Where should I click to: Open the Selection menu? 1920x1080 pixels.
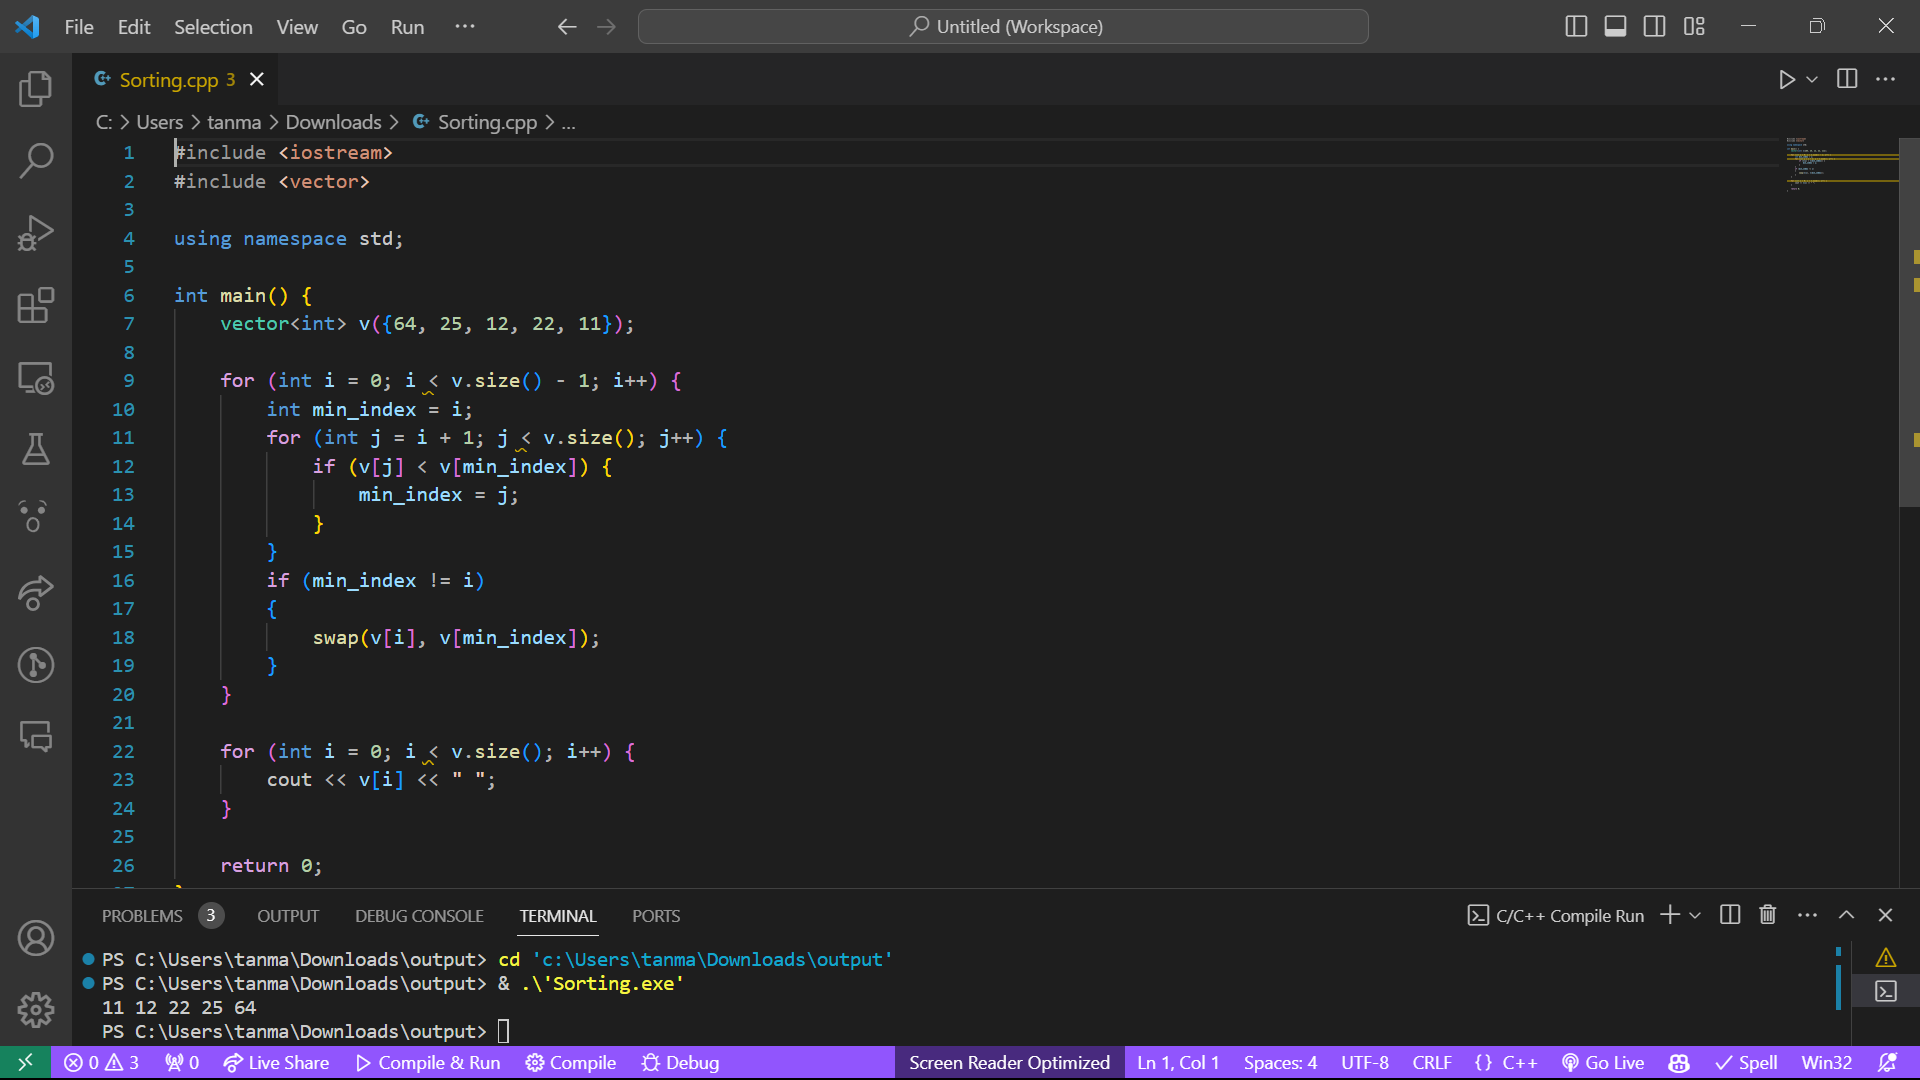(x=213, y=27)
